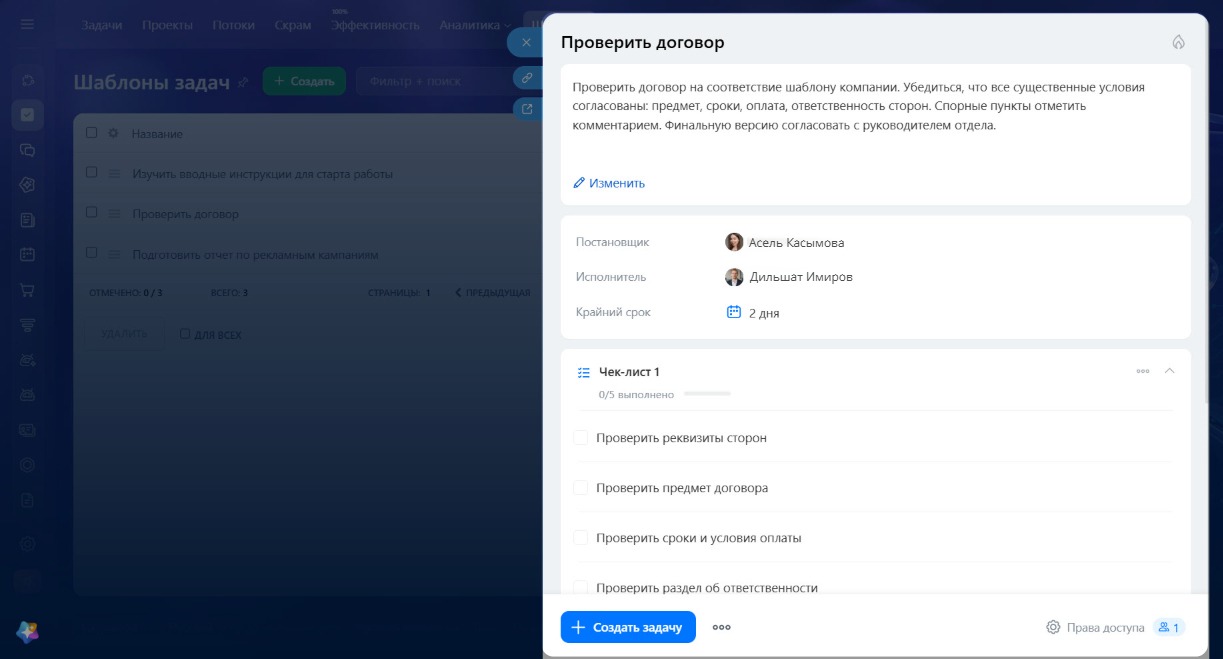This screenshot has width=1223, height=659.
Task: Click the Создать задачу button
Action: point(628,627)
